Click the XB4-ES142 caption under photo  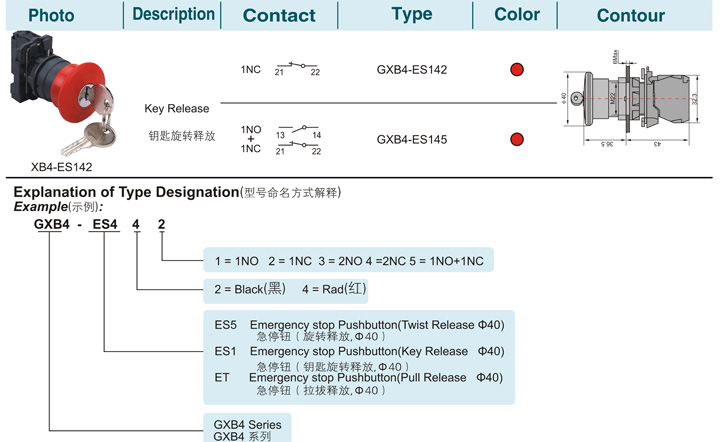62,167
